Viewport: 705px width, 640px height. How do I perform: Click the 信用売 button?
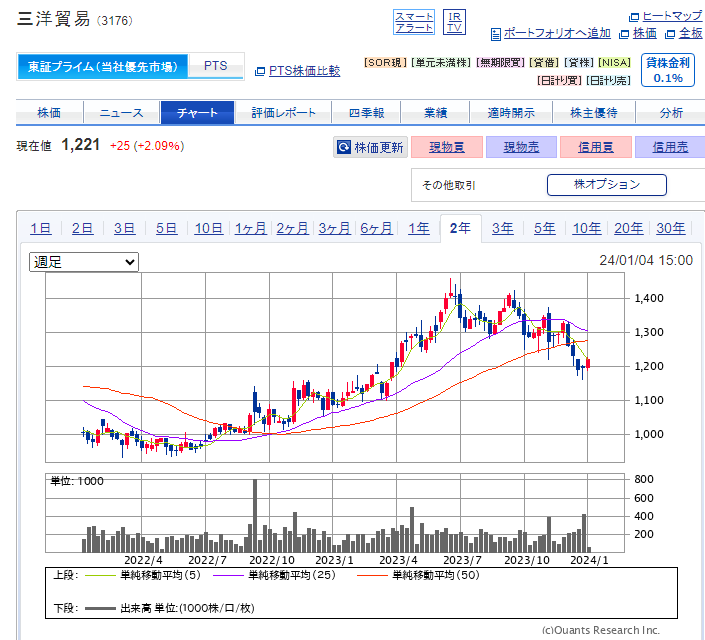pos(670,147)
